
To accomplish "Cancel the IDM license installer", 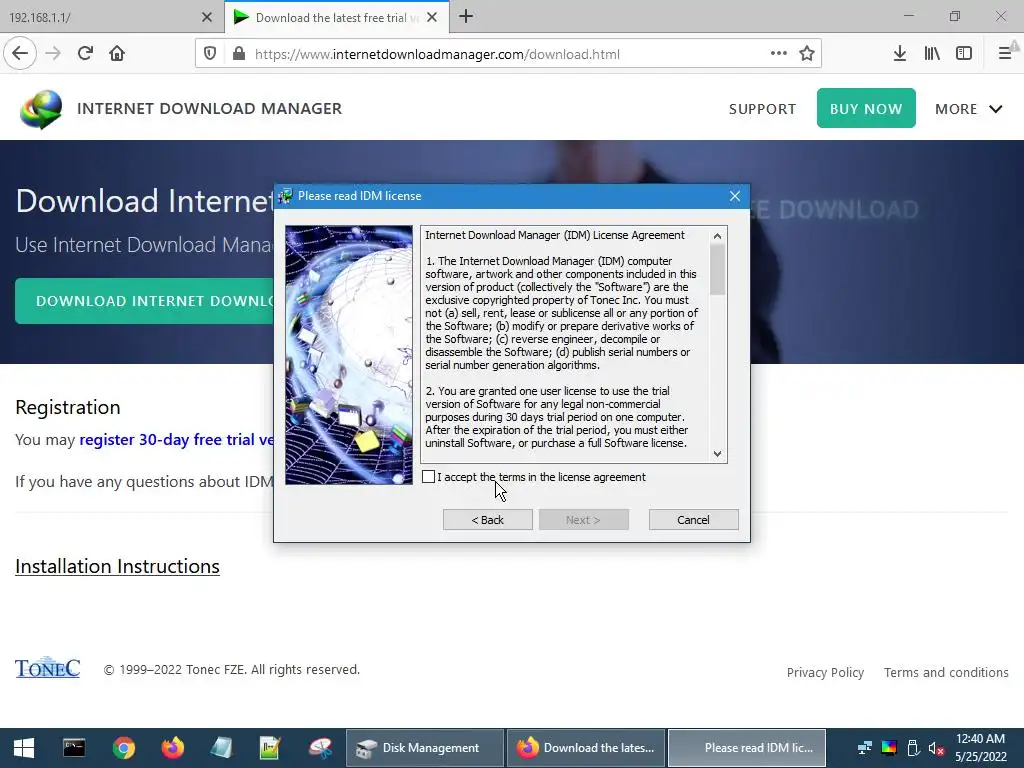I will click(694, 520).
